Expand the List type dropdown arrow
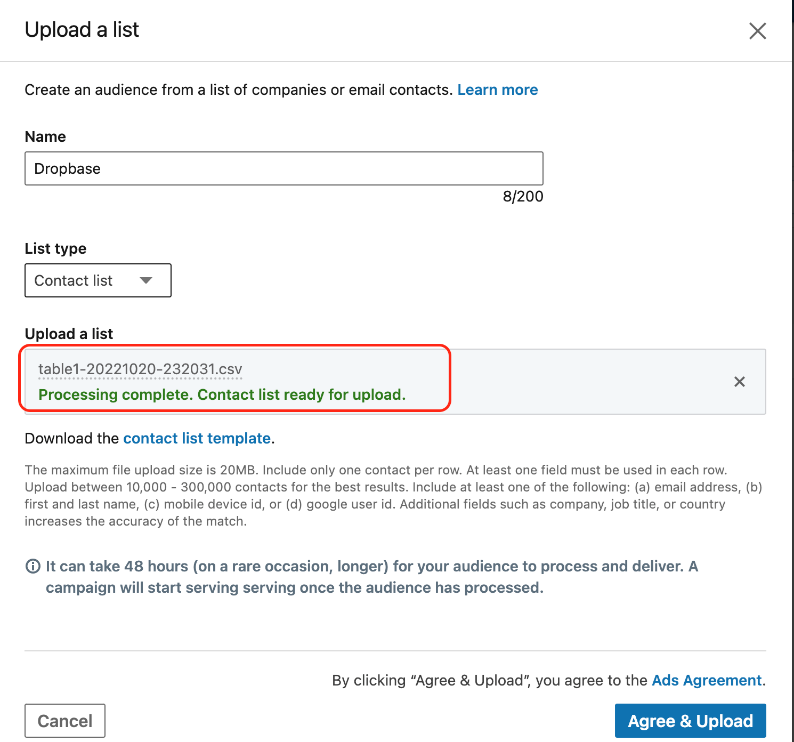This screenshot has width=794, height=742. coord(146,281)
